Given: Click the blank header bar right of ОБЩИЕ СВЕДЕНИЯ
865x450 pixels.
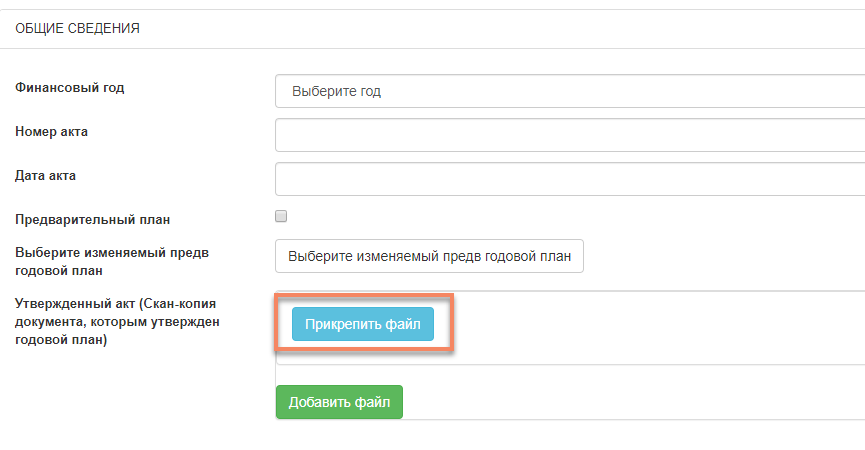Looking at the screenshot, I should (502, 29).
